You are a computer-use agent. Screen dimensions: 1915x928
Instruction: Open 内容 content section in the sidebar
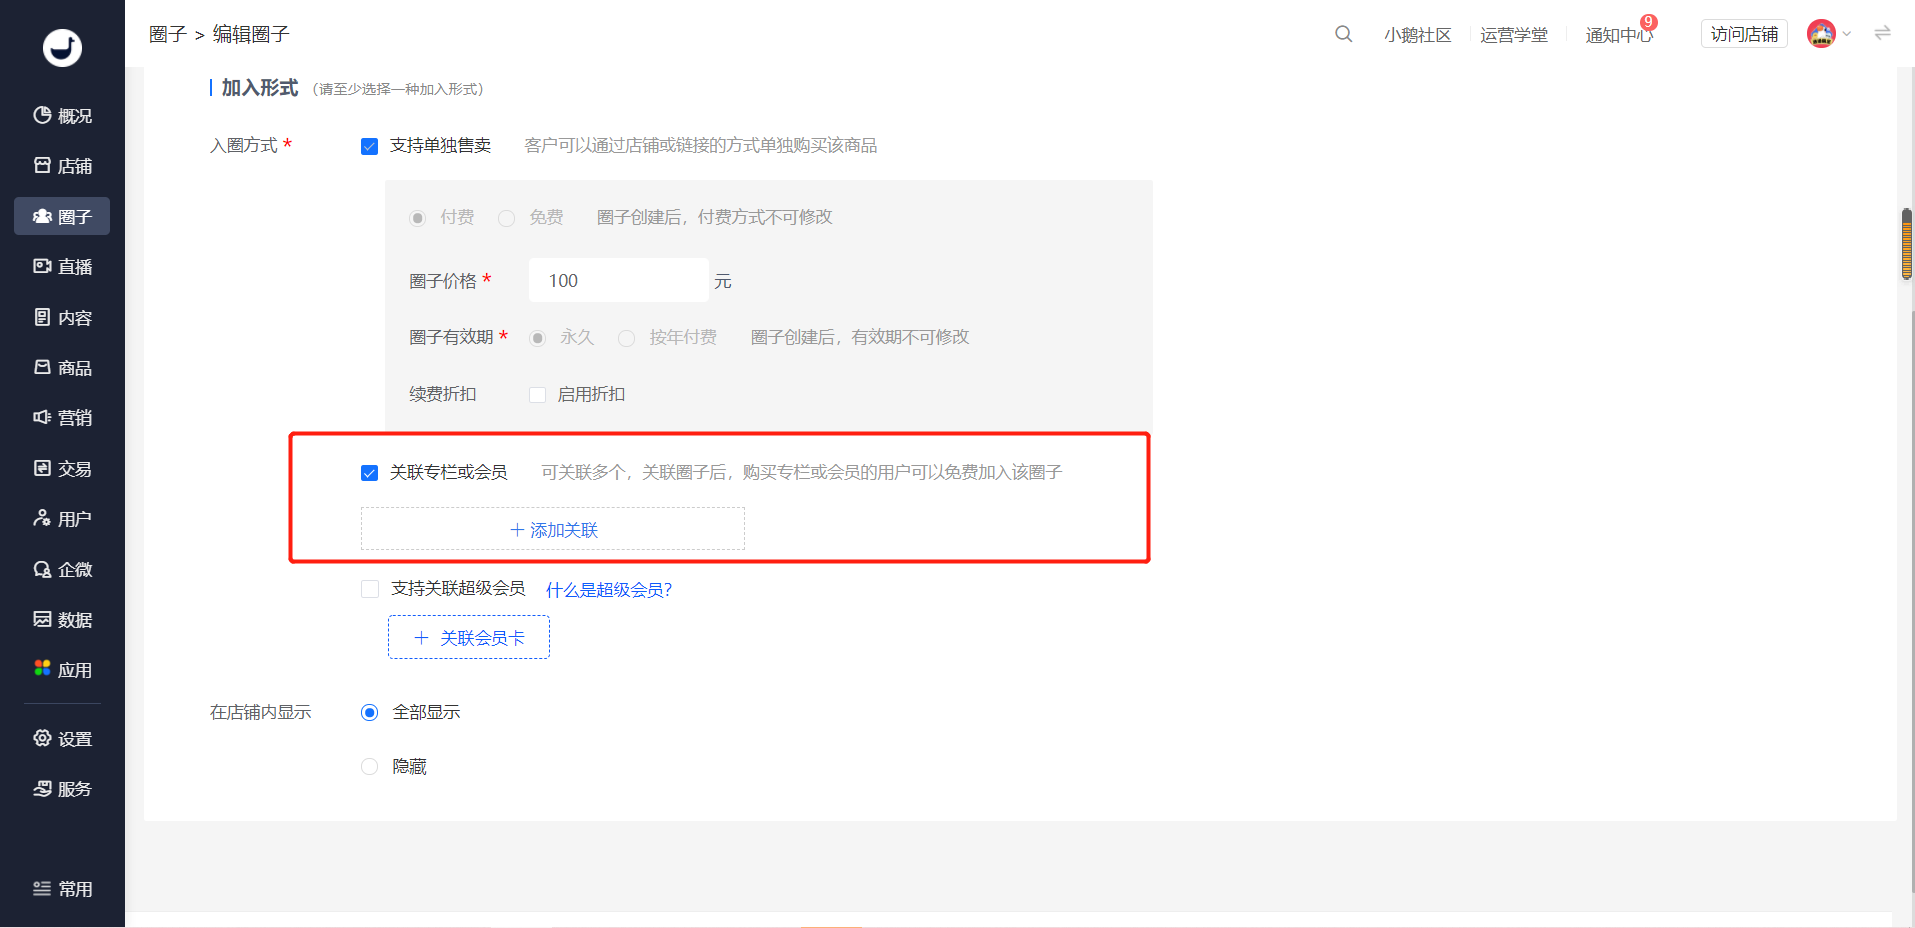point(62,318)
